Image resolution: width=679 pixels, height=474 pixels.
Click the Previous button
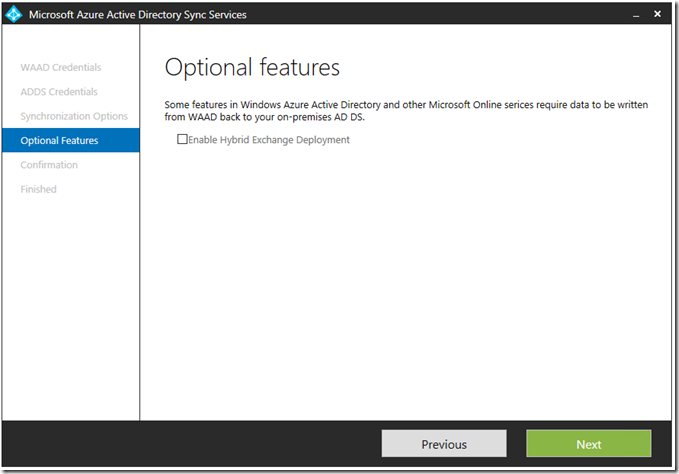(444, 444)
